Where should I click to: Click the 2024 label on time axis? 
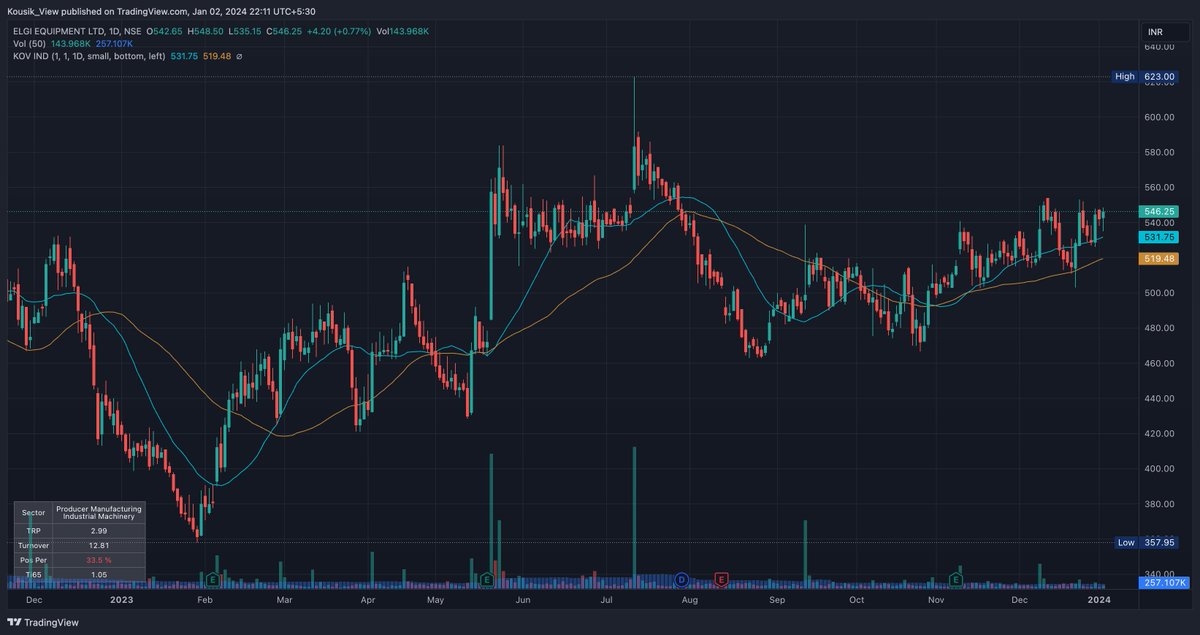pyautogui.click(x=1099, y=600)
